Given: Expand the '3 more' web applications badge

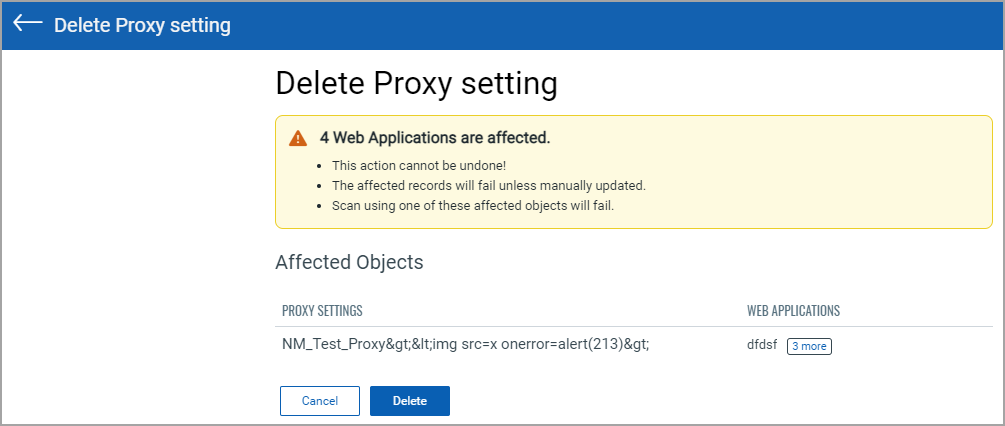Looking at the screenshot, I should pos(809,346).
